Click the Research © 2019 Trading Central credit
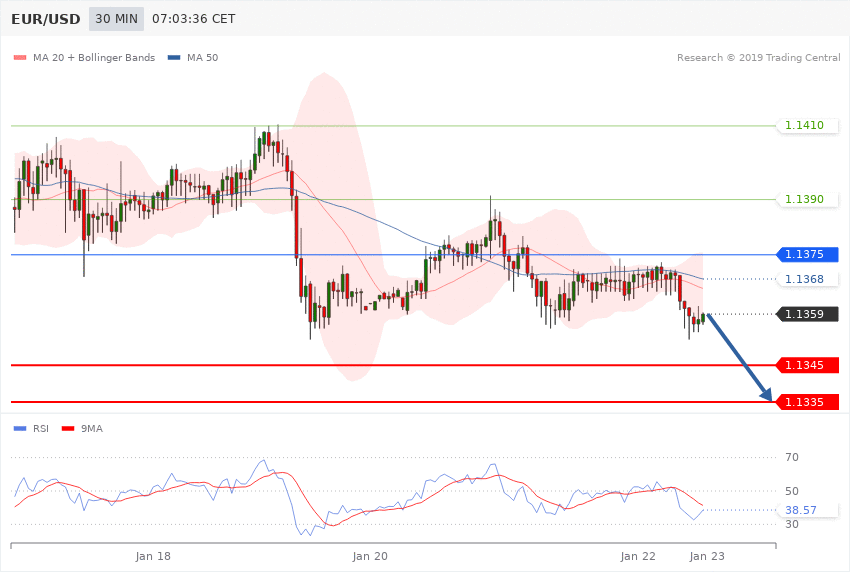850x576 pixels. (758, 57)
